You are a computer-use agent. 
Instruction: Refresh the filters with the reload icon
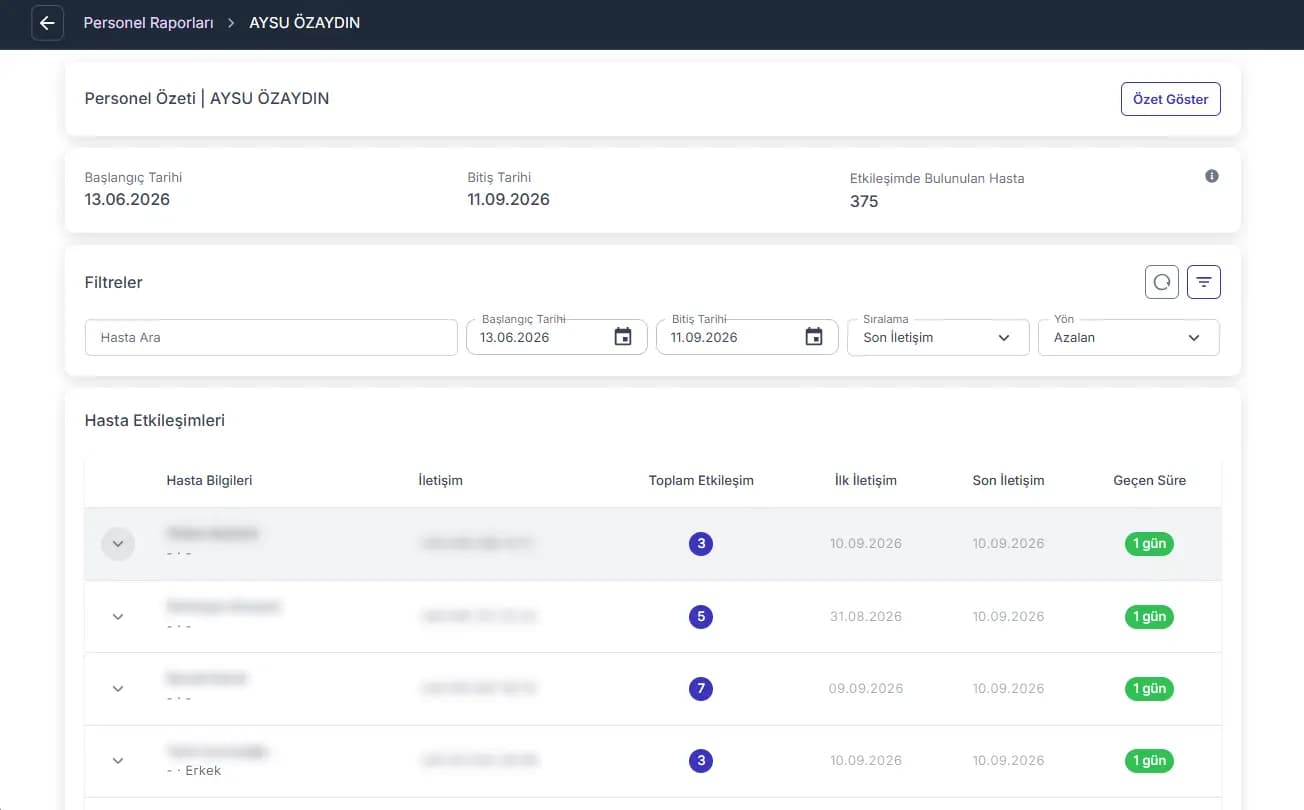pos(1162,282)
